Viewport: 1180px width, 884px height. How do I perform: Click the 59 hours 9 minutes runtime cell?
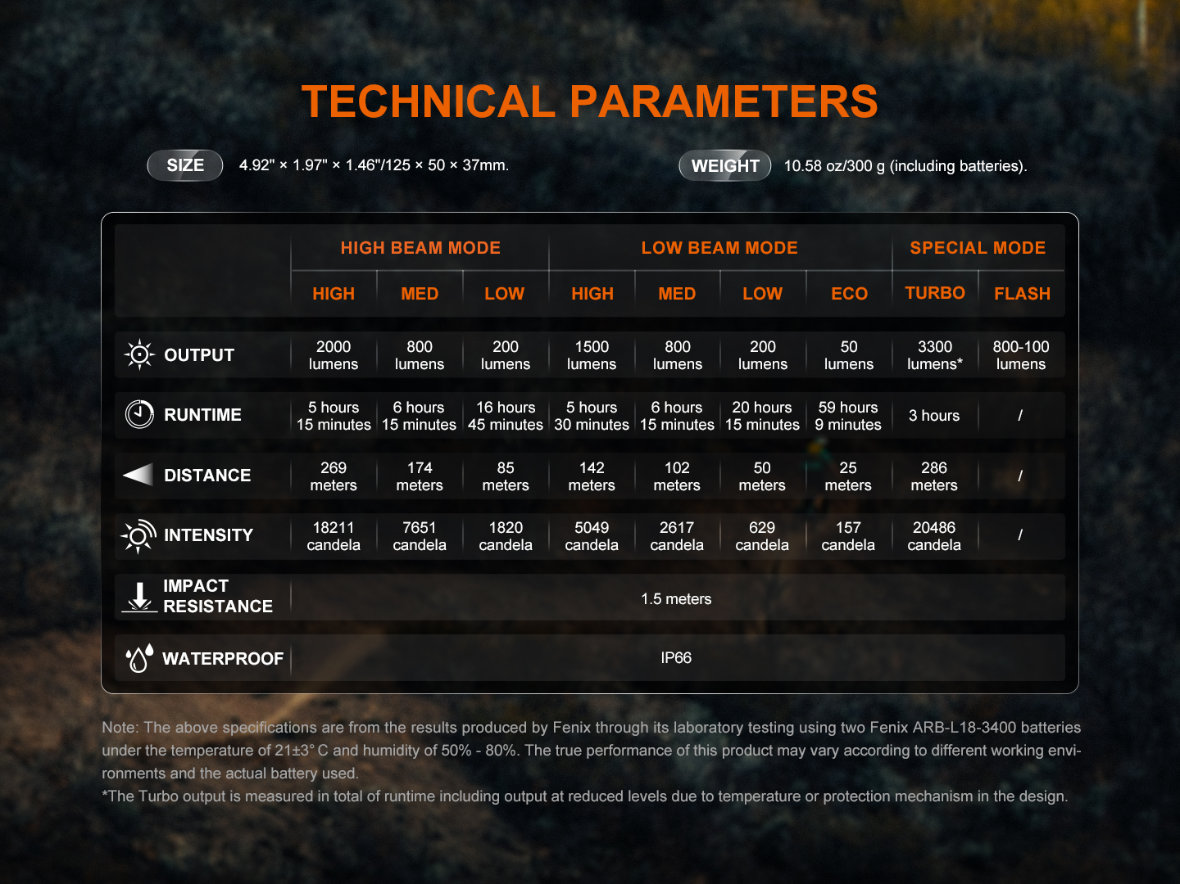click(848, 416)
